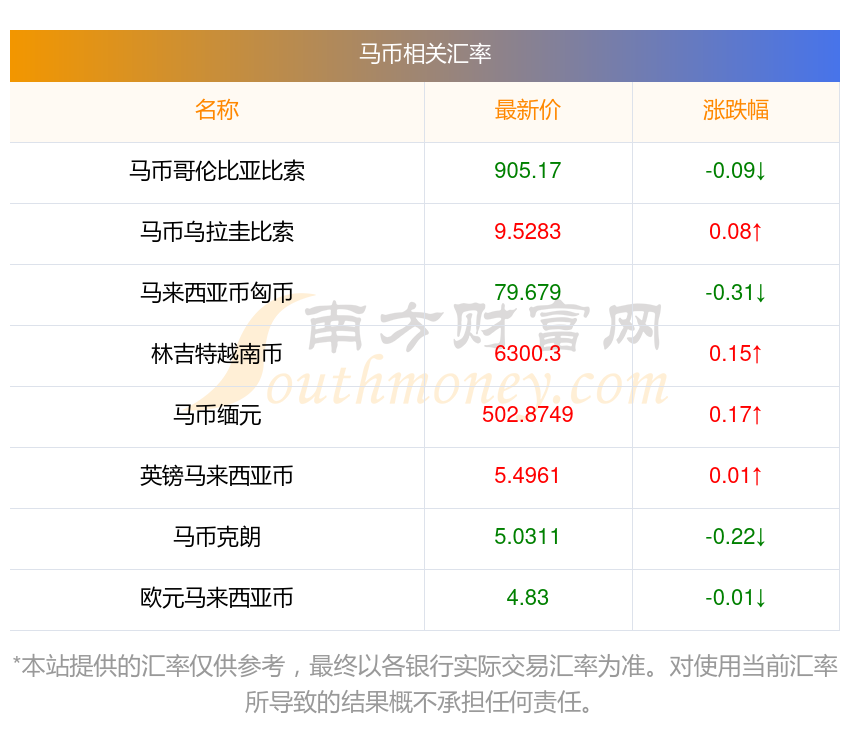Click change value 0.08↑

click(736, 232)
